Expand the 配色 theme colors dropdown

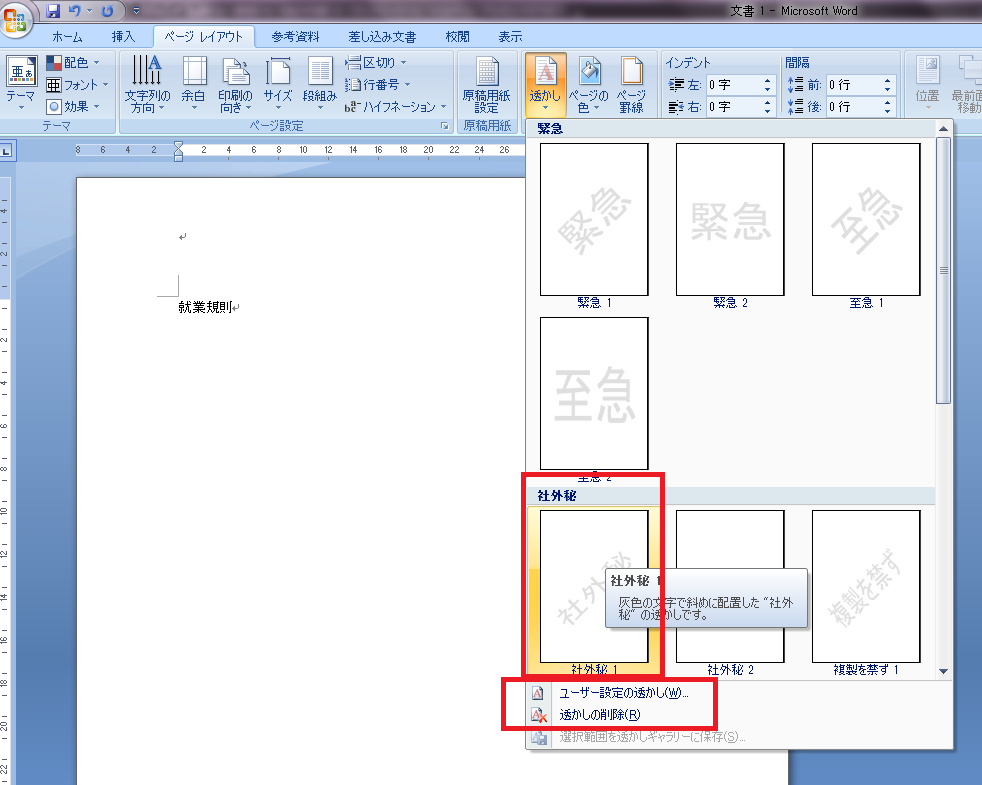coord(74,62)
